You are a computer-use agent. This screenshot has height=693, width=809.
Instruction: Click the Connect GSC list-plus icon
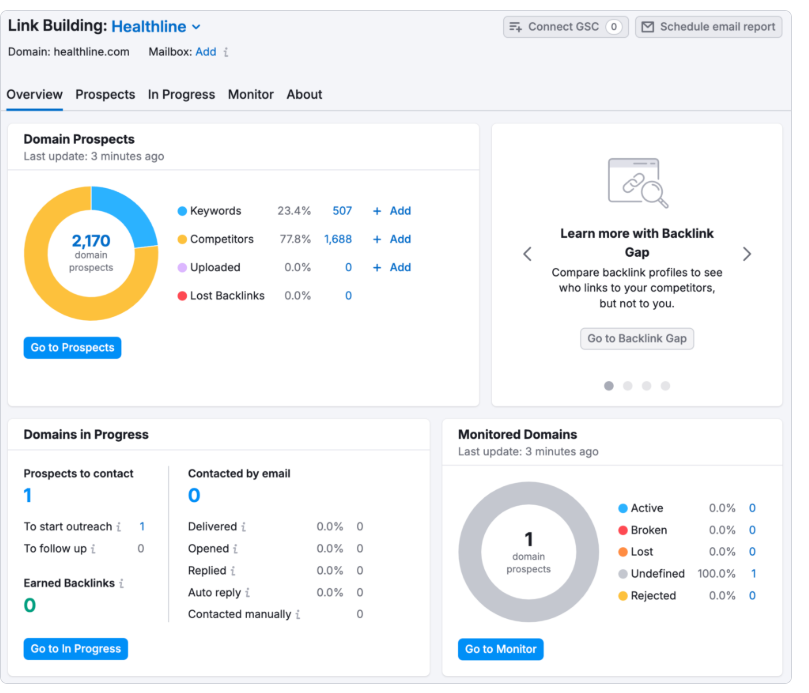[x=515, y=27]
